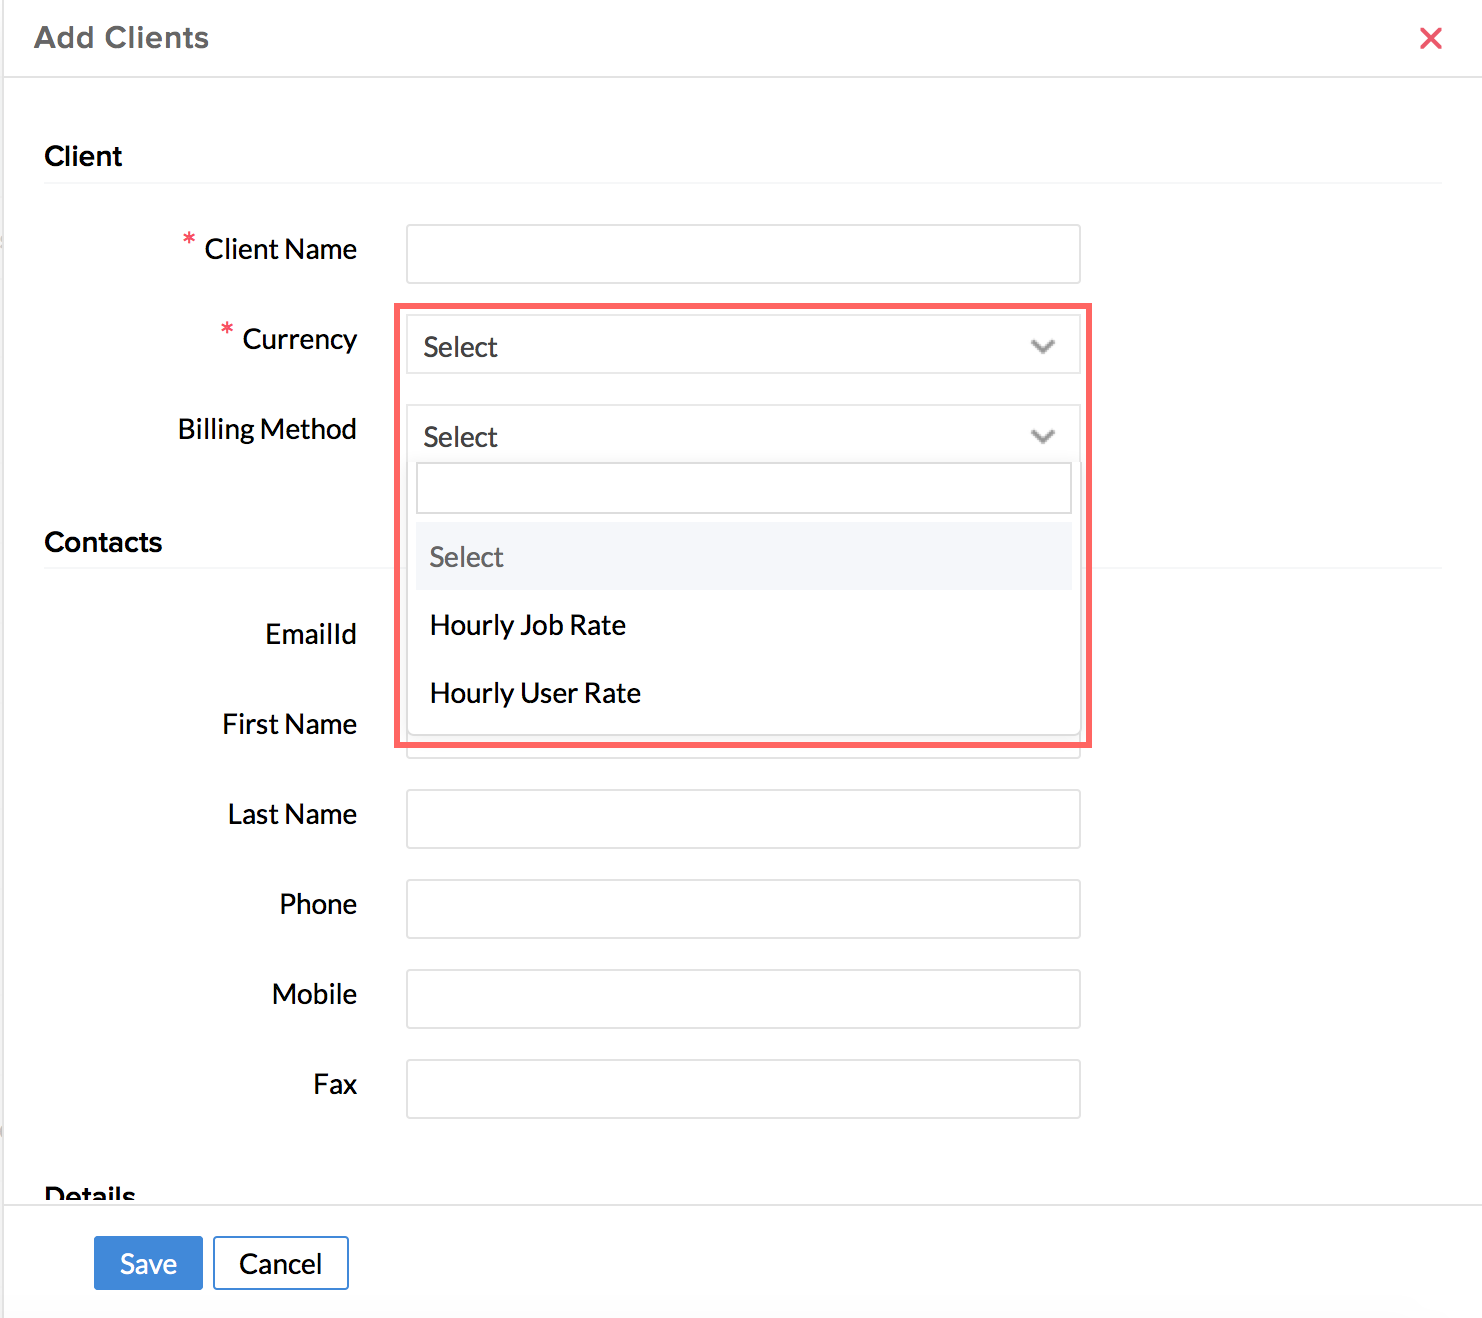Click the 'Contacts' section heading

(103, 542)
